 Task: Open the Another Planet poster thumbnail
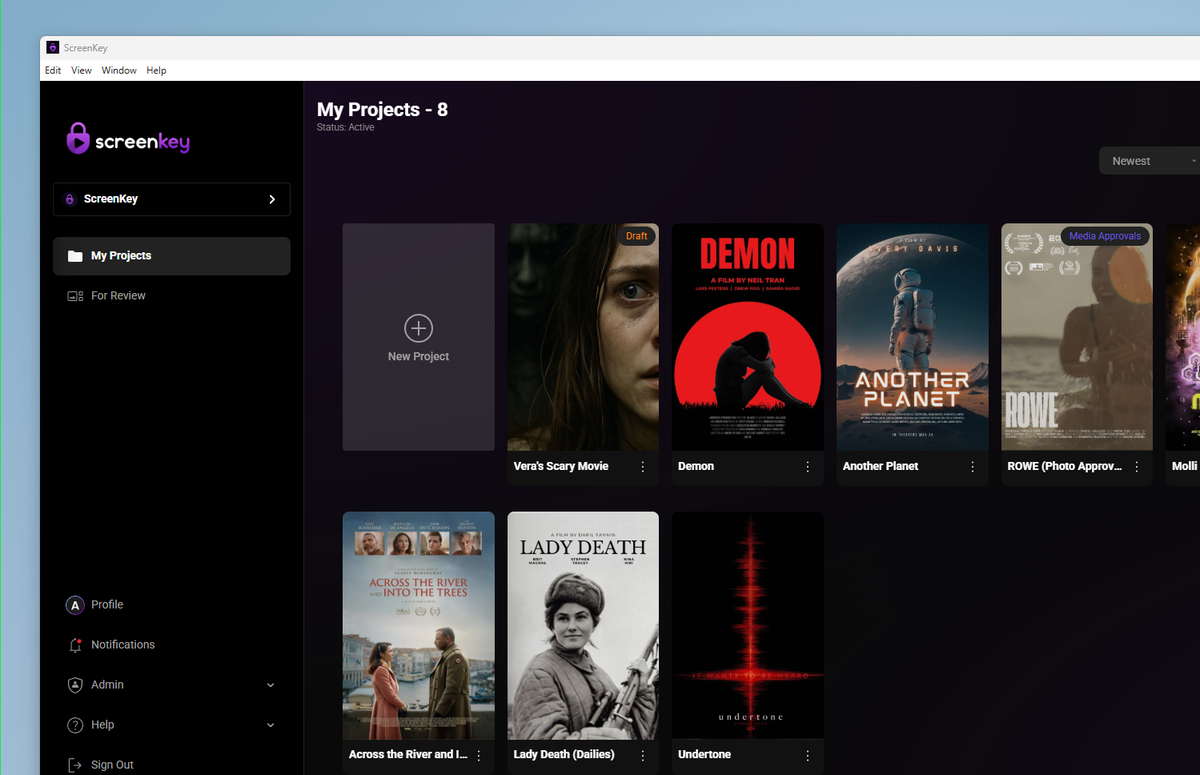click(912, 337)
